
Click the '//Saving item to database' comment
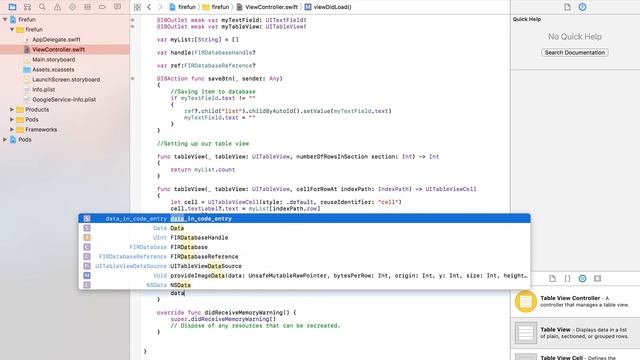tap(213, 92)
